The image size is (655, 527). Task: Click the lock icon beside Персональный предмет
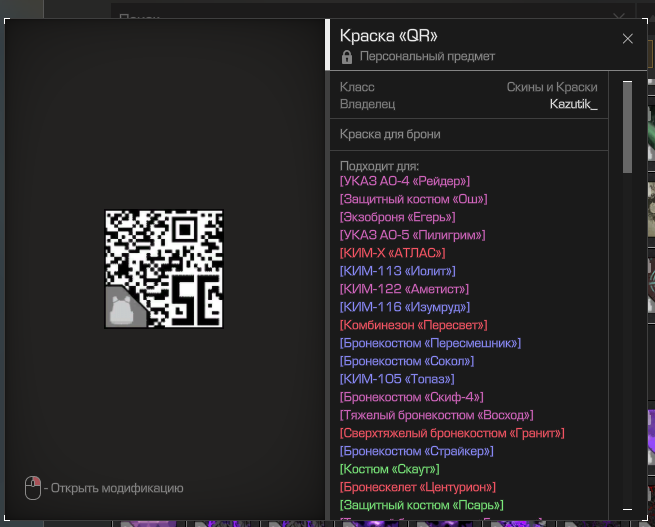coord(347,57)
